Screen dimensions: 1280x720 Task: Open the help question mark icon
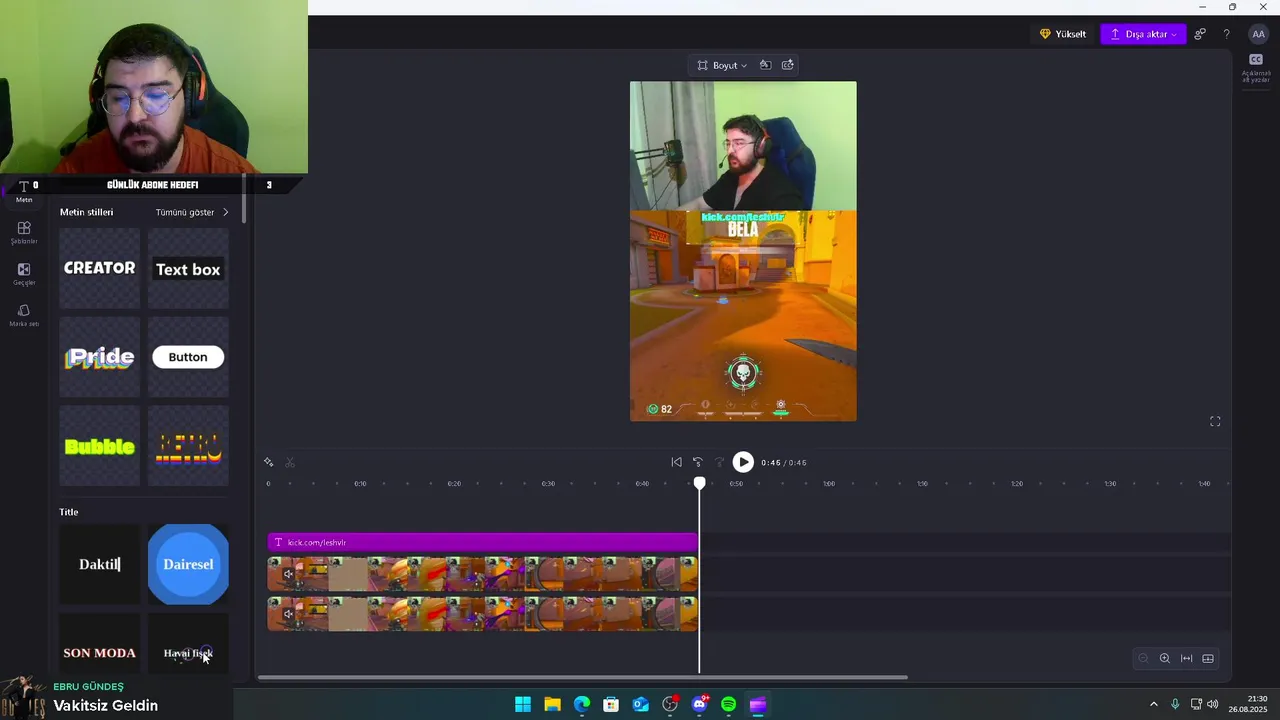(x=1227, y=34)
